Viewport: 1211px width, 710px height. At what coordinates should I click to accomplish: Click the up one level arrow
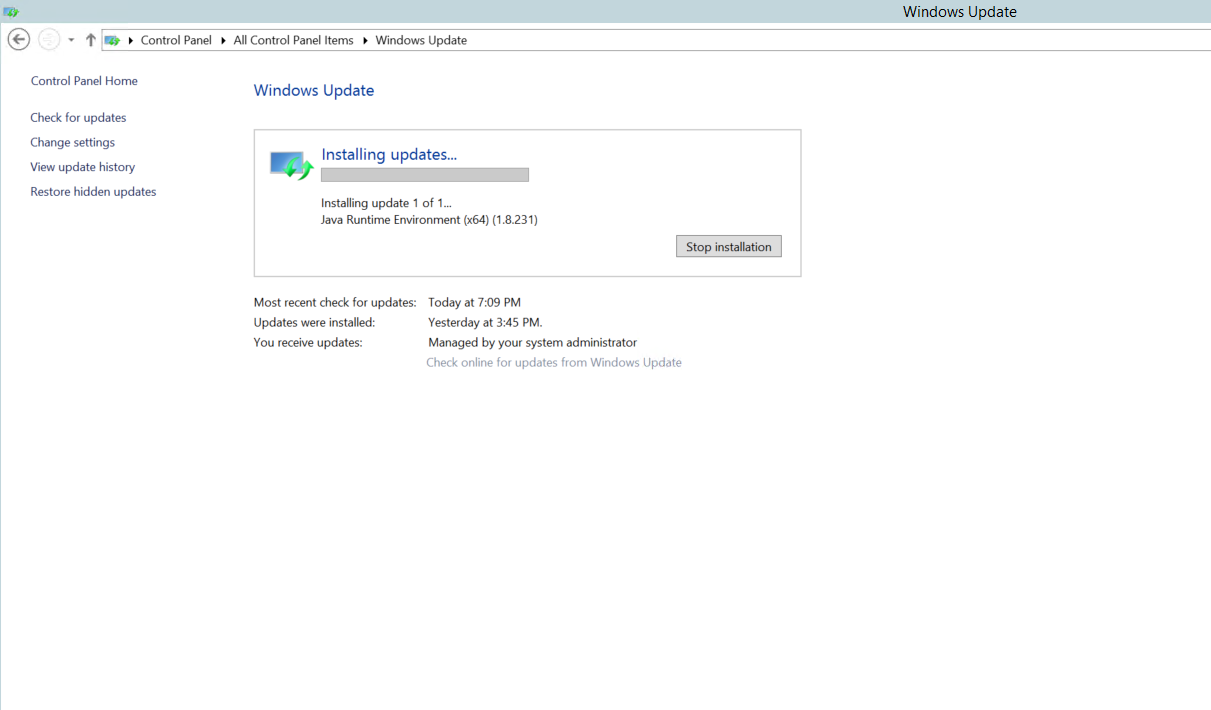89,39
